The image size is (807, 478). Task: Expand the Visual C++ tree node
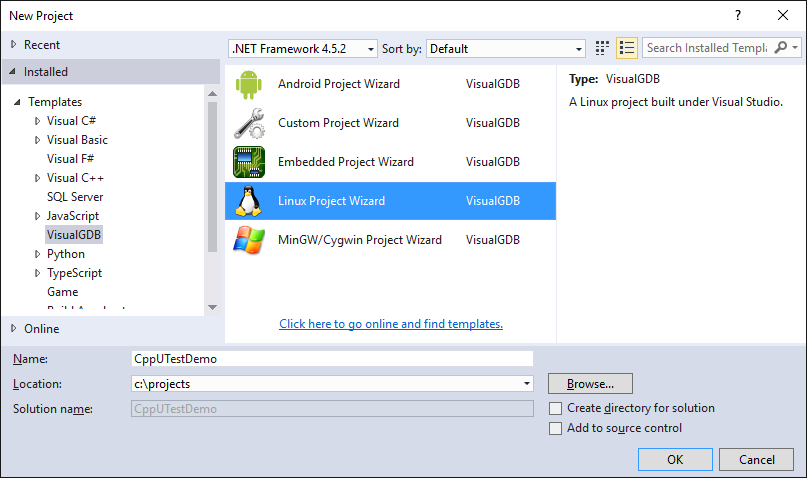(x=37, y=178)
